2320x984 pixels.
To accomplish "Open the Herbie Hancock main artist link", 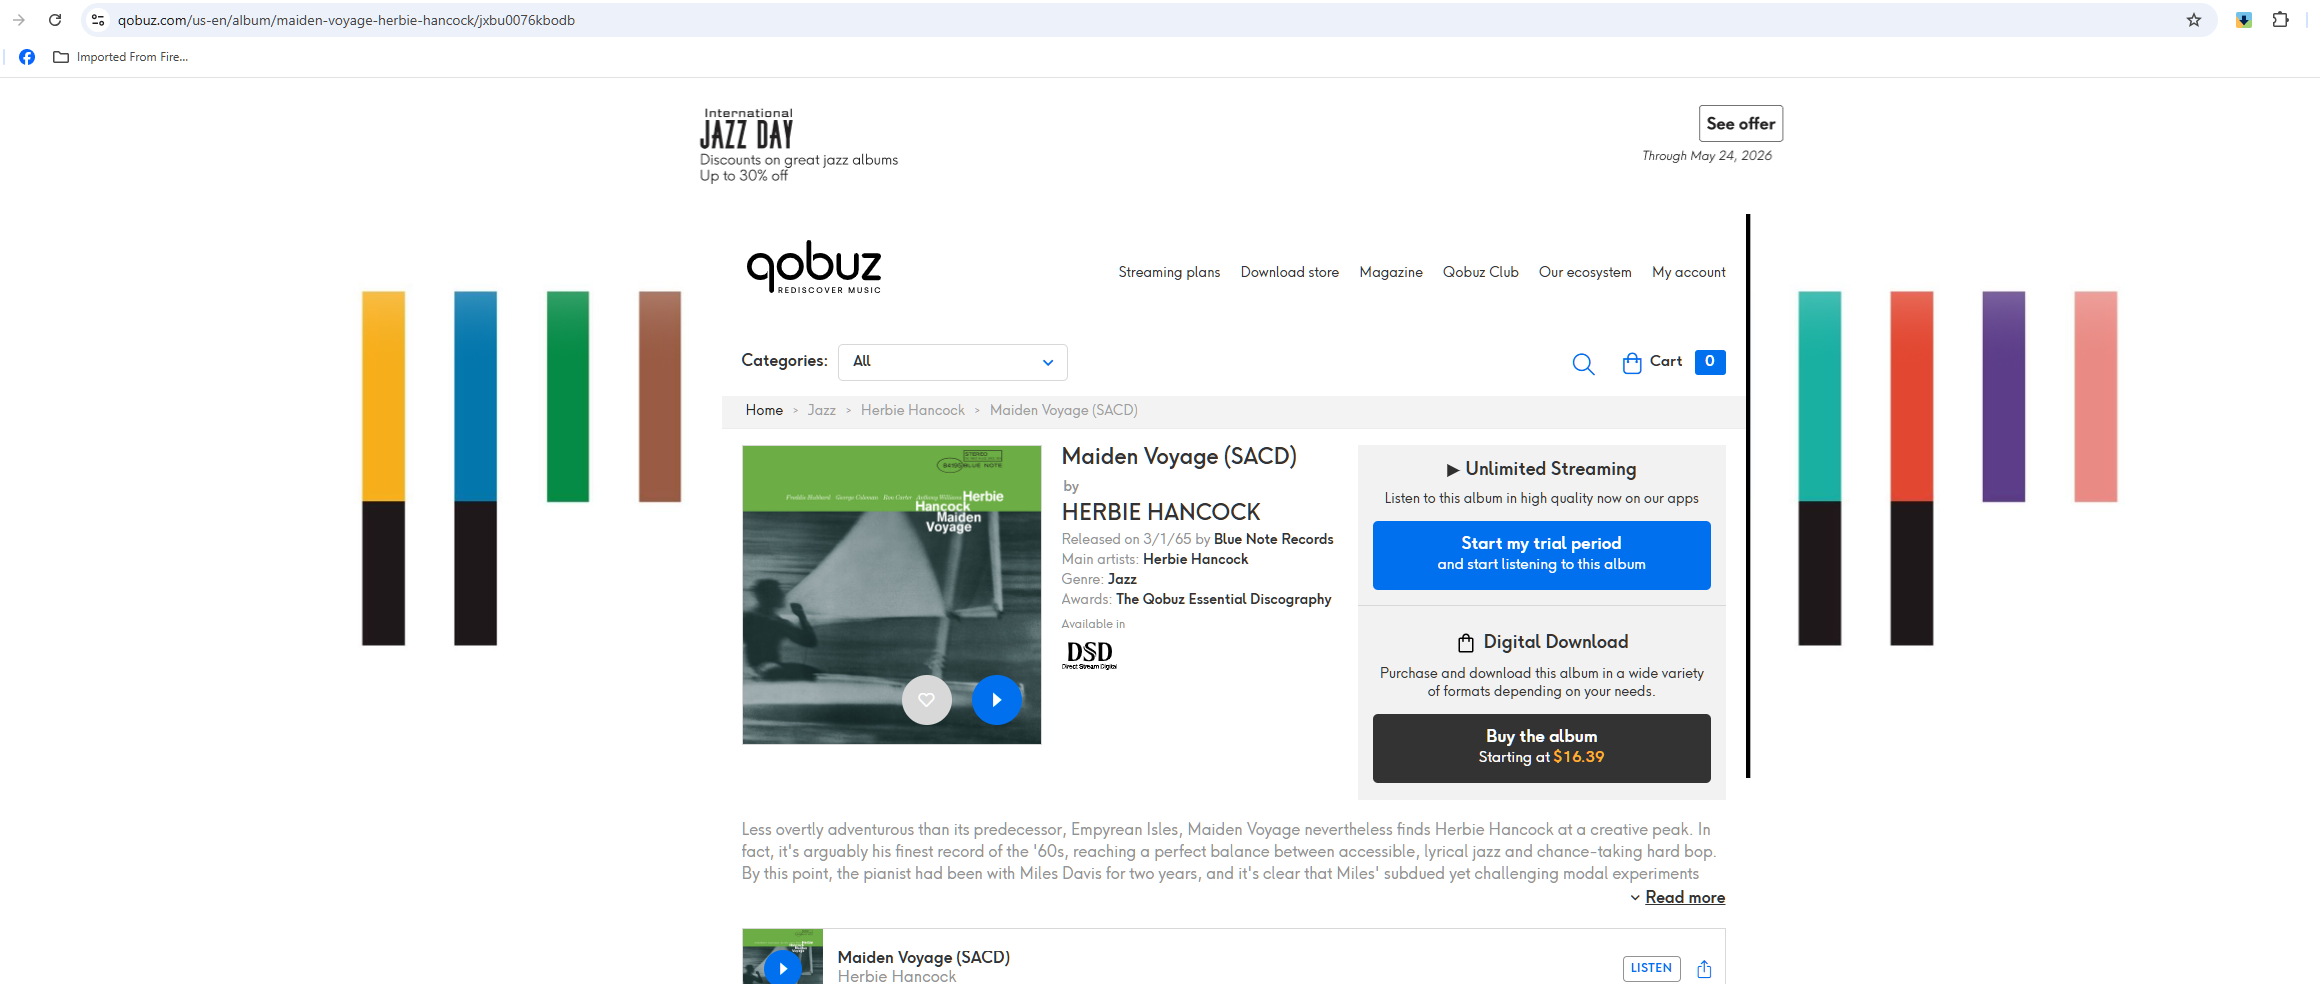I will tap(1196, 559).
